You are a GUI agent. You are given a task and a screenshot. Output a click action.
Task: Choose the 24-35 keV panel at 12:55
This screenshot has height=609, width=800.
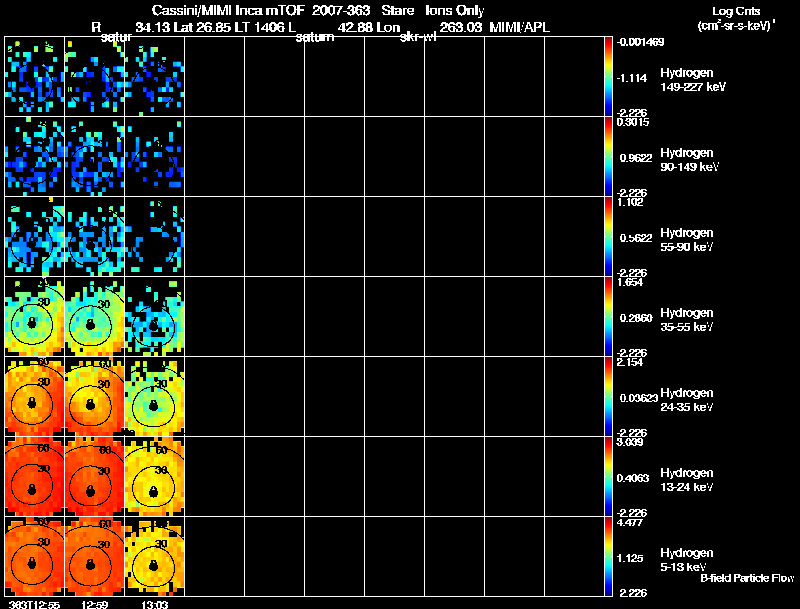click(x=35, y=397)
